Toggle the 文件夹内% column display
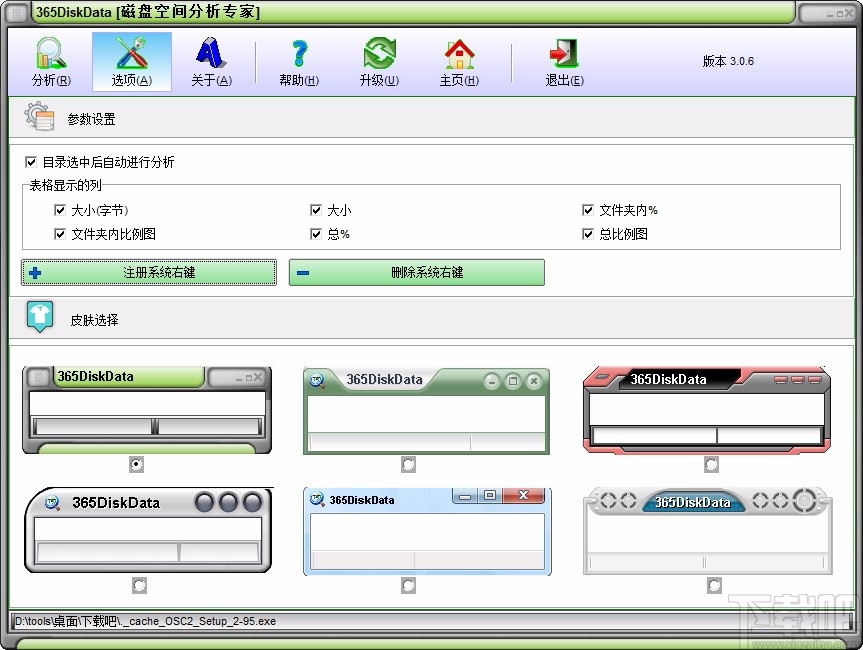 pyautogui.click(x=588, y=210)
